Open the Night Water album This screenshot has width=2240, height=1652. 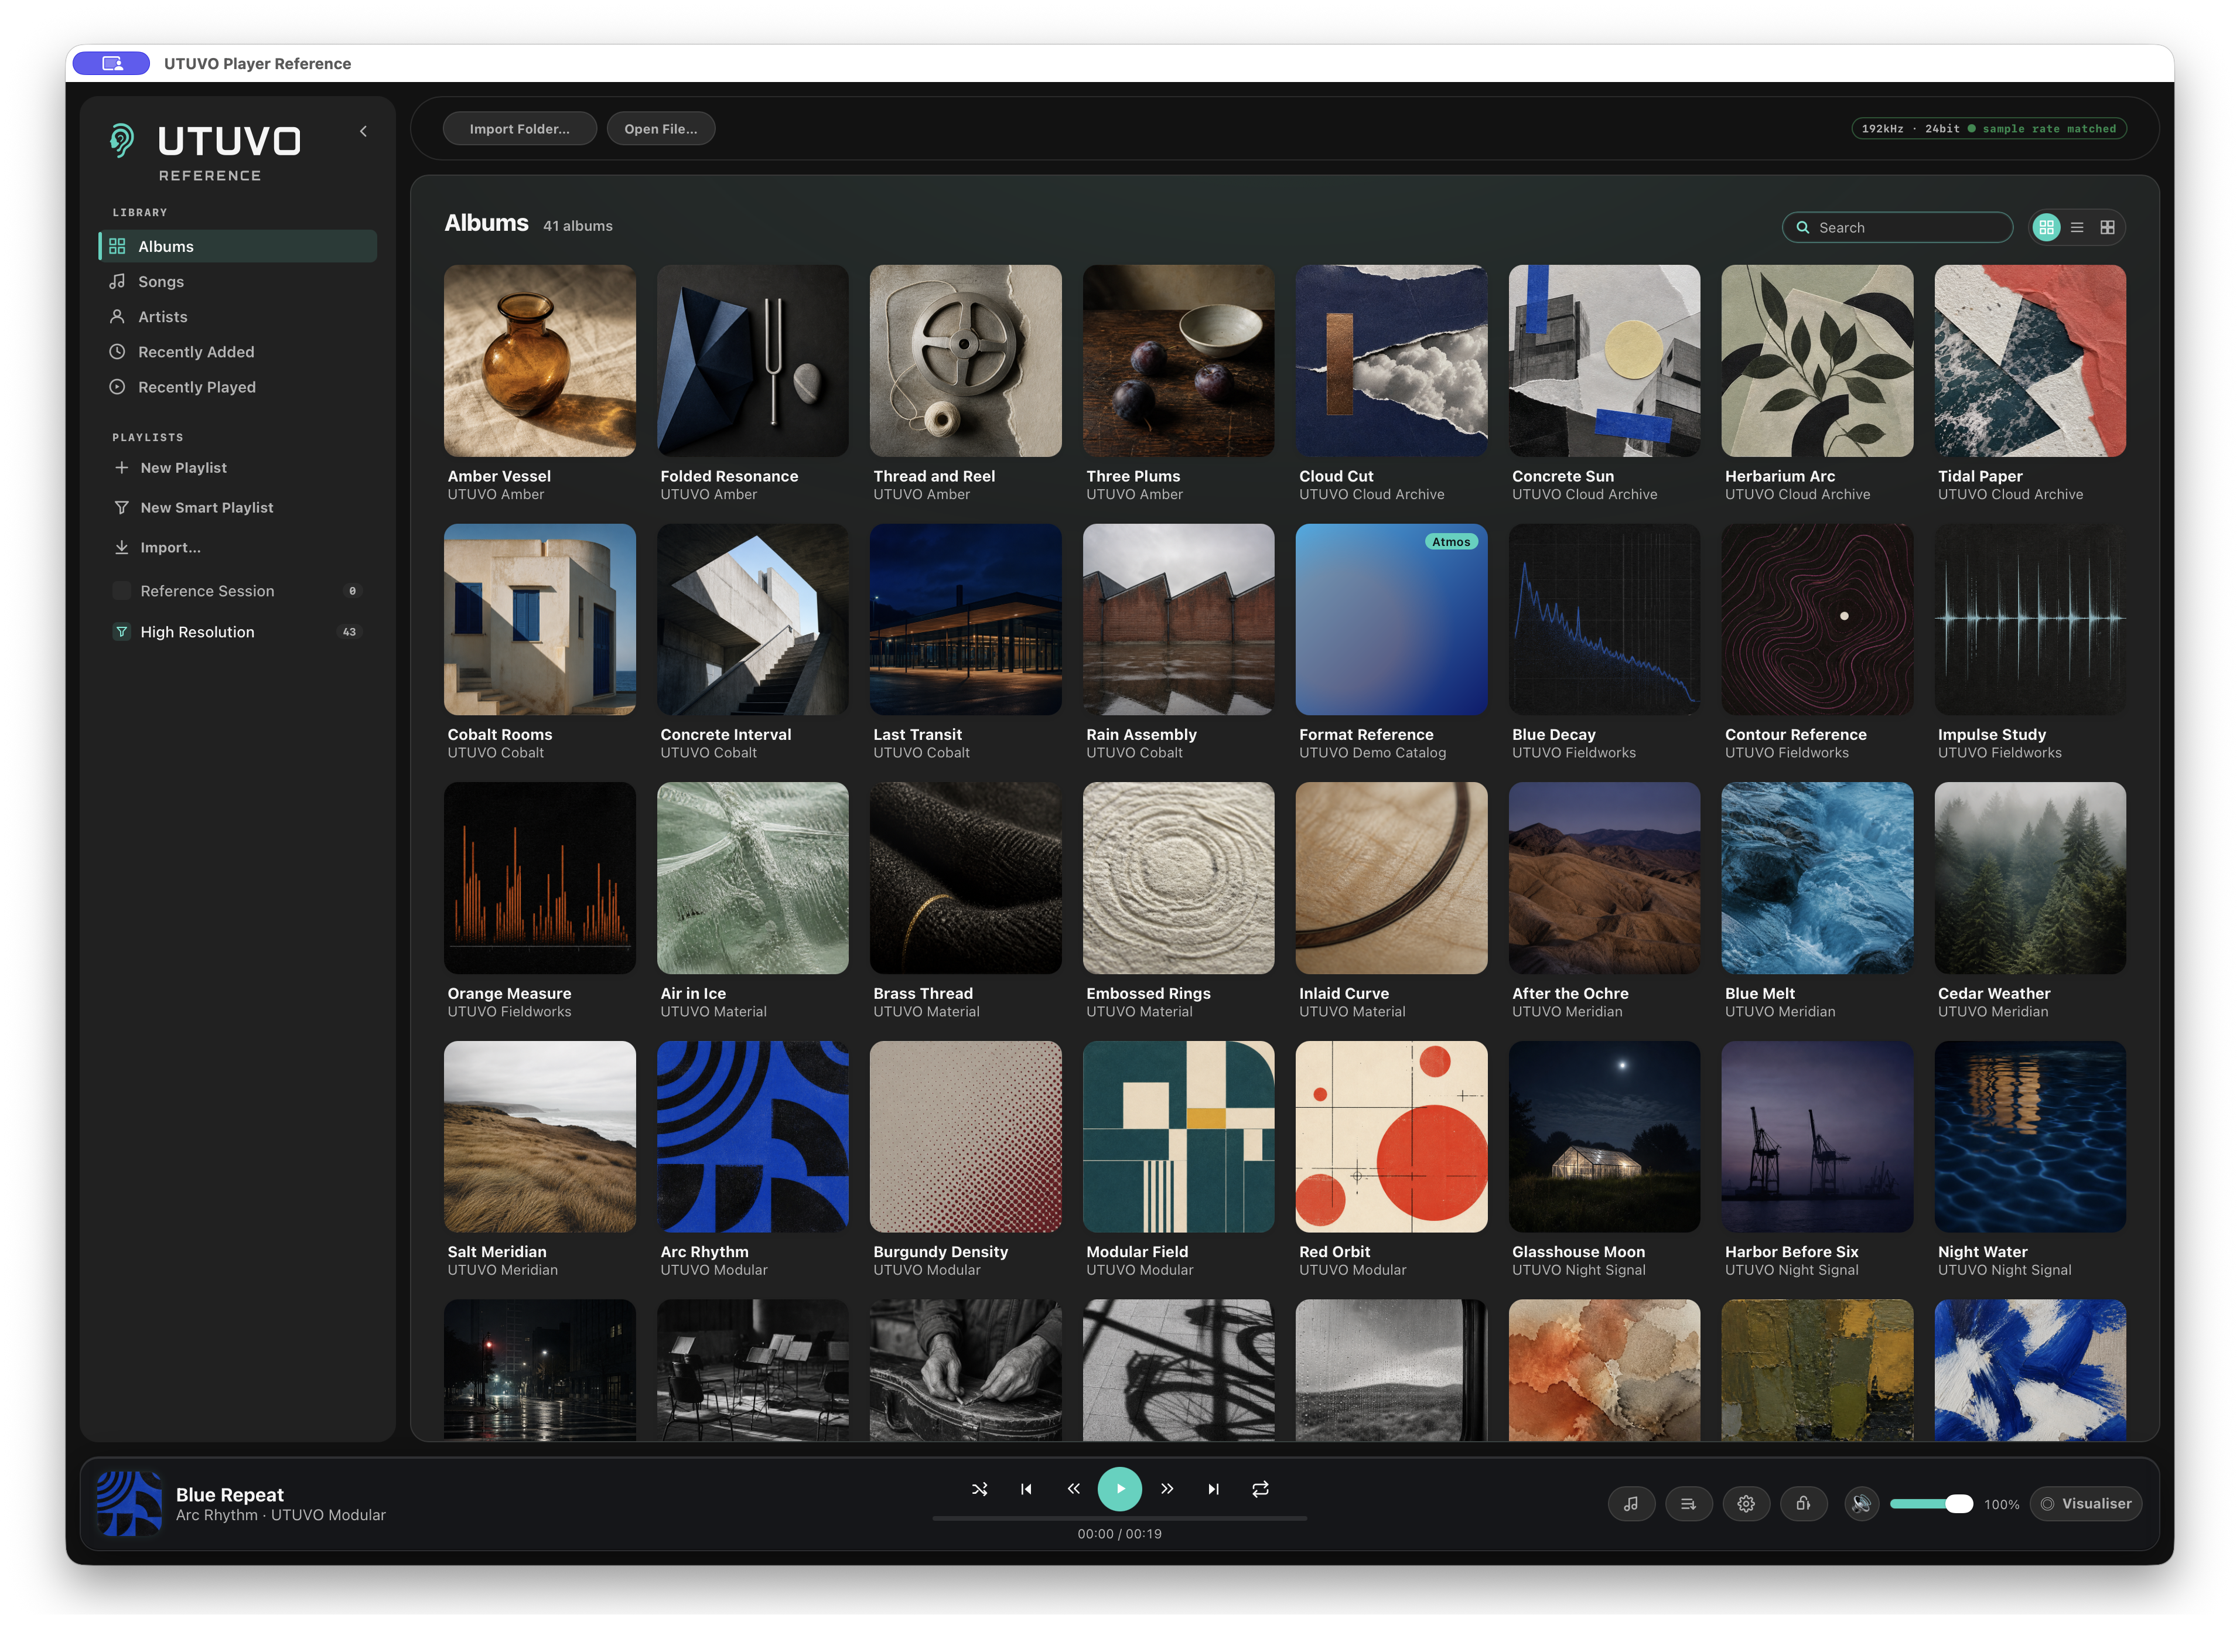tap(2030, 1137)
